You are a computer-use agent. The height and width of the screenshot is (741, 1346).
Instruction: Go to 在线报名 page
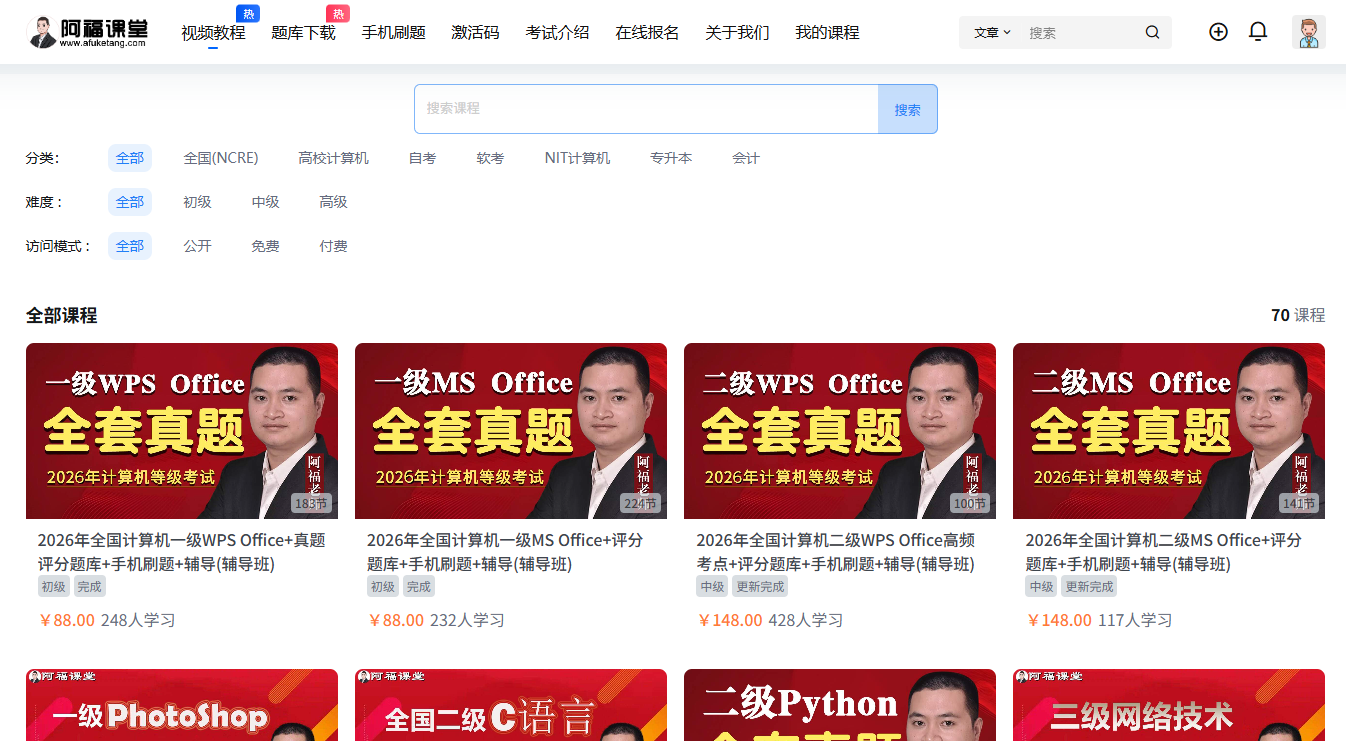(647, 32)
